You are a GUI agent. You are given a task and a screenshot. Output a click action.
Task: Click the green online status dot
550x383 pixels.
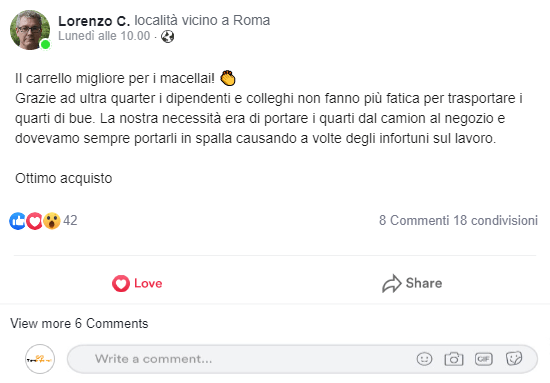(x=45, y=45)
